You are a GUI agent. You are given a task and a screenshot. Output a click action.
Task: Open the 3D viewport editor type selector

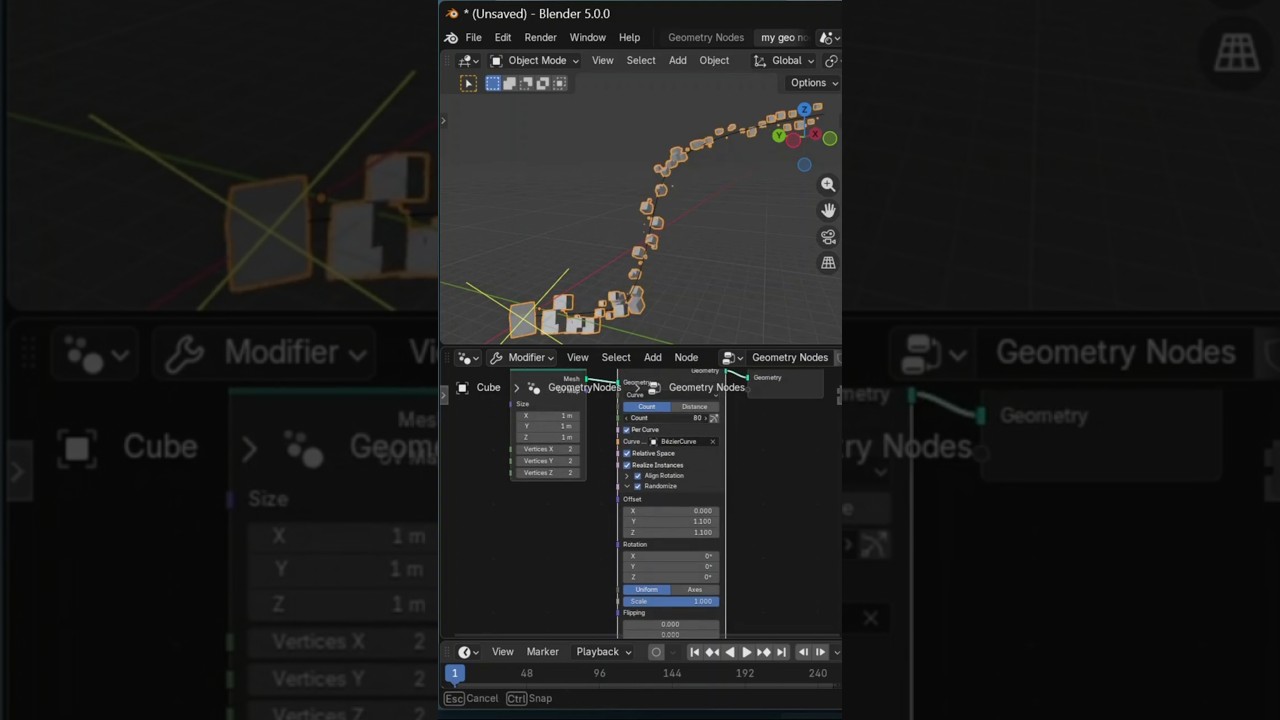pos(468,61)
